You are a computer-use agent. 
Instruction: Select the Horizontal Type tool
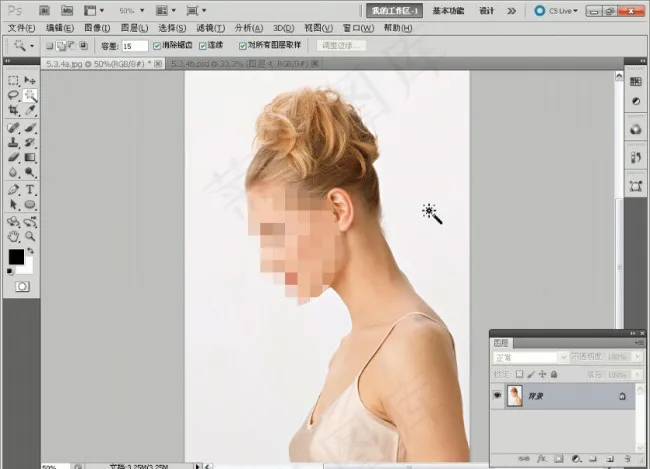pyautogui.click(x=30, y=189)
